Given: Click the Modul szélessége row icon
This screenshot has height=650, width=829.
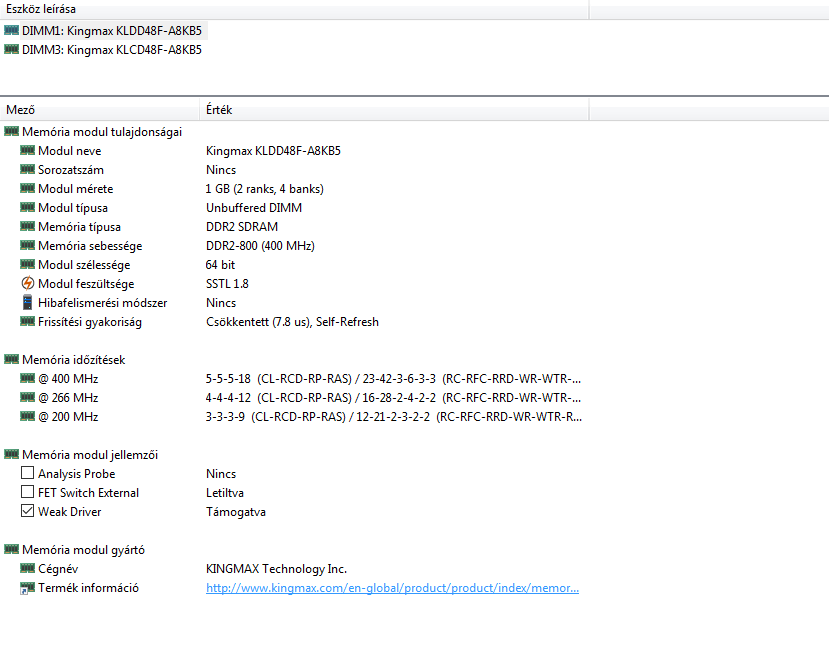Looking at the screenshot, I should 27,264.
